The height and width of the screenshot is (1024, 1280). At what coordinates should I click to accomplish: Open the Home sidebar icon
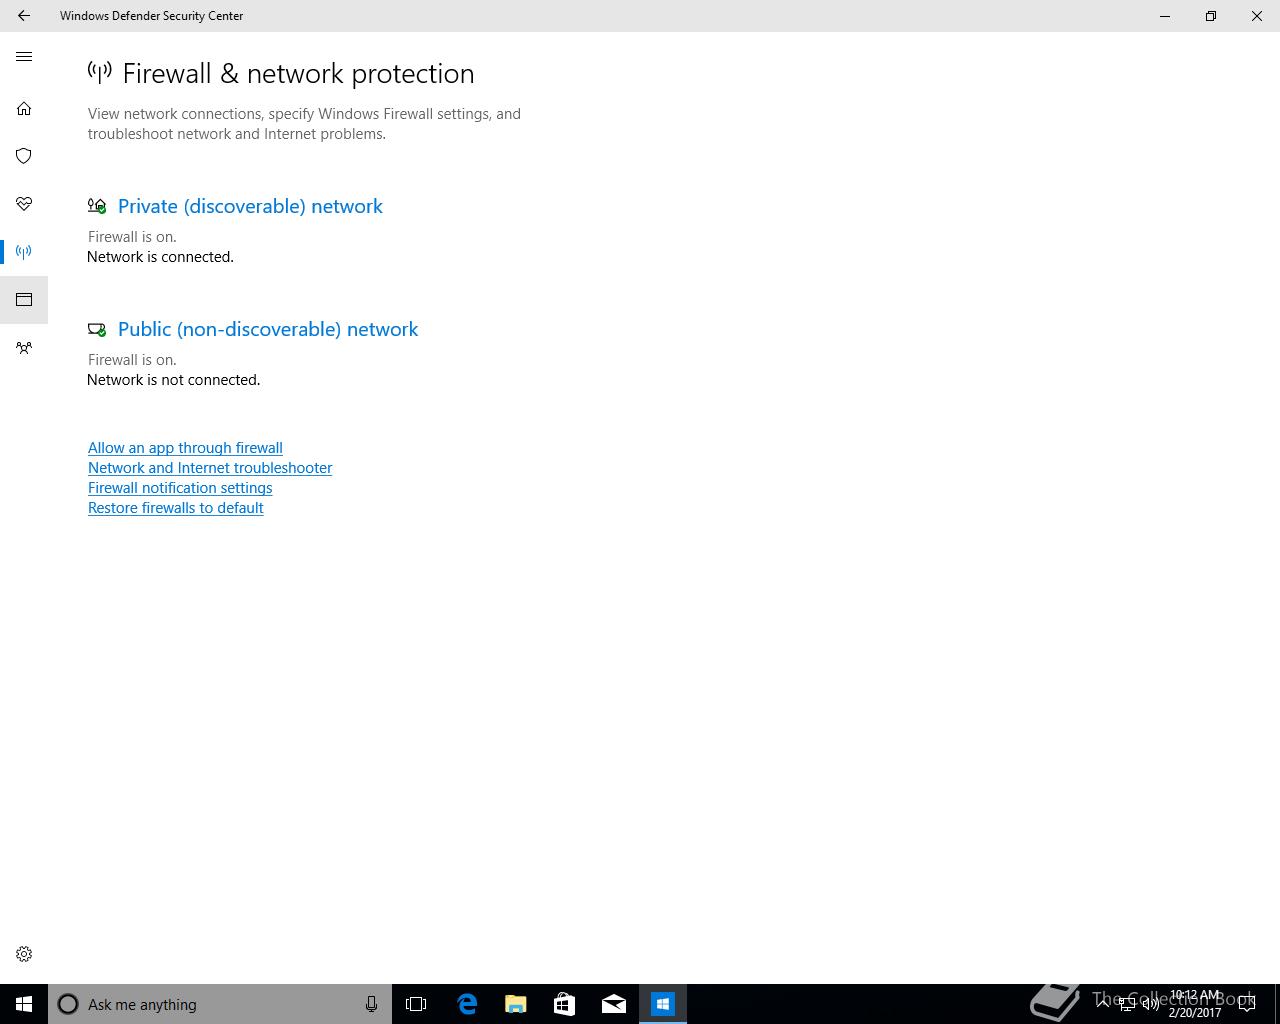[x=24, y=108]
